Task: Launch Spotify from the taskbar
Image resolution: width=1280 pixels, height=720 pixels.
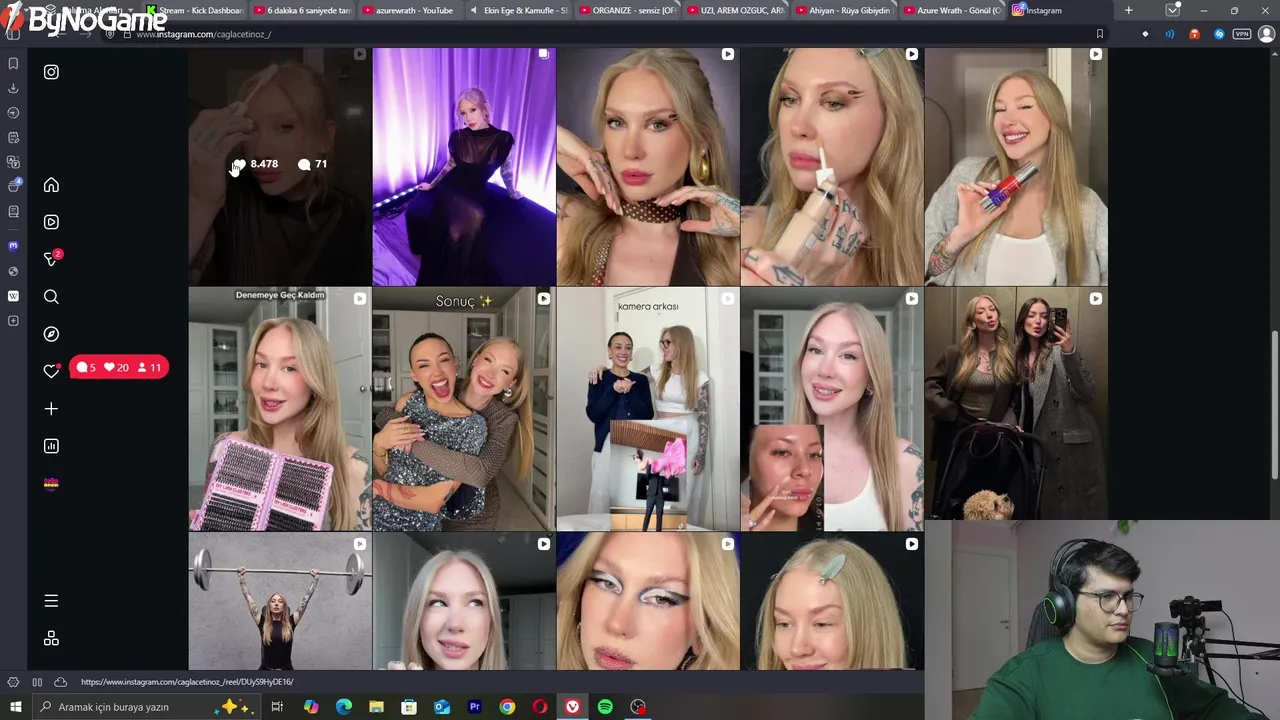Action: [605, 707]
